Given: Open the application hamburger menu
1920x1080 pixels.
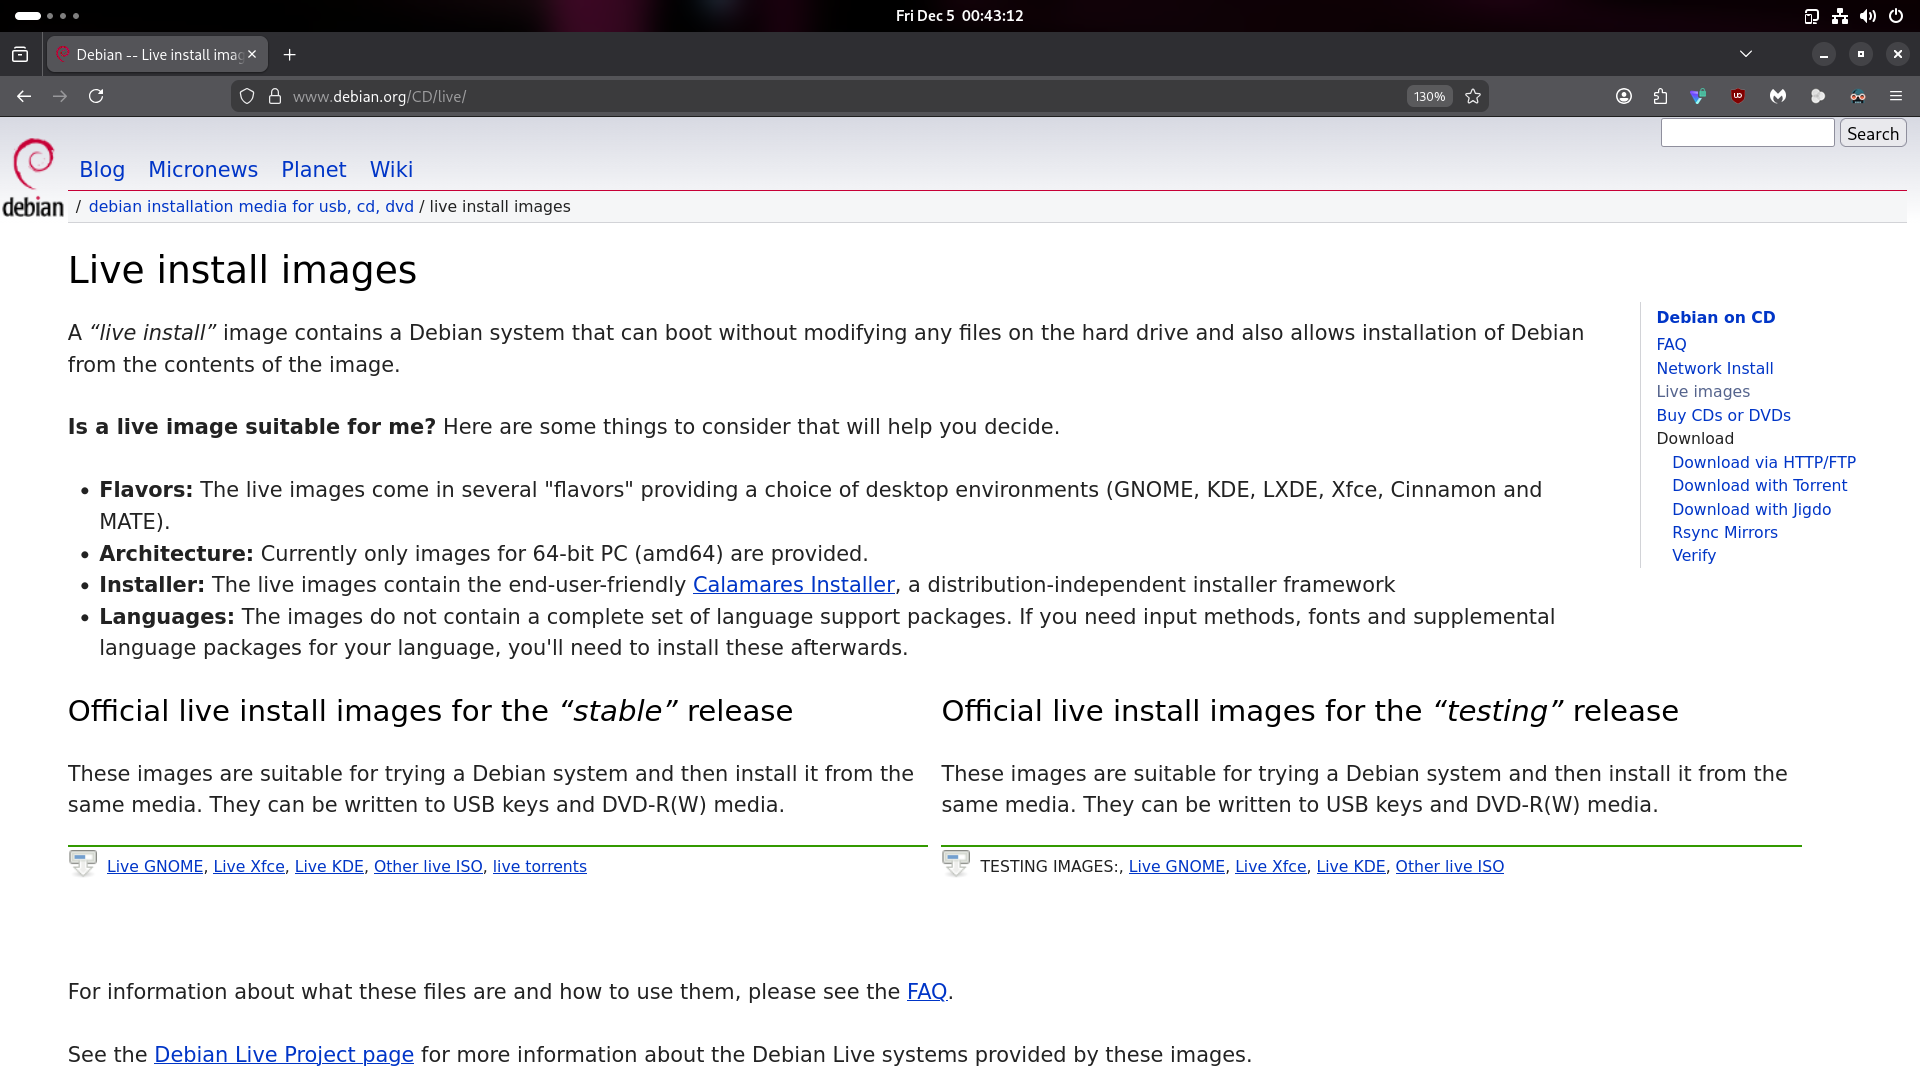Looking at the screenshot, I should coord(1896,96).
